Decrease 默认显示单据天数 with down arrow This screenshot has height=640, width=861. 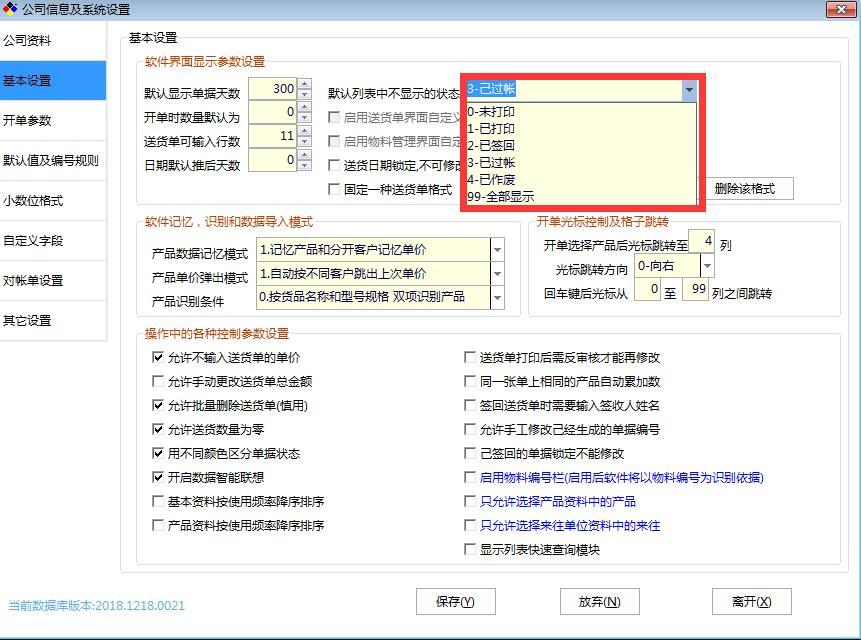pyautogui.click(x=305, y=94)
